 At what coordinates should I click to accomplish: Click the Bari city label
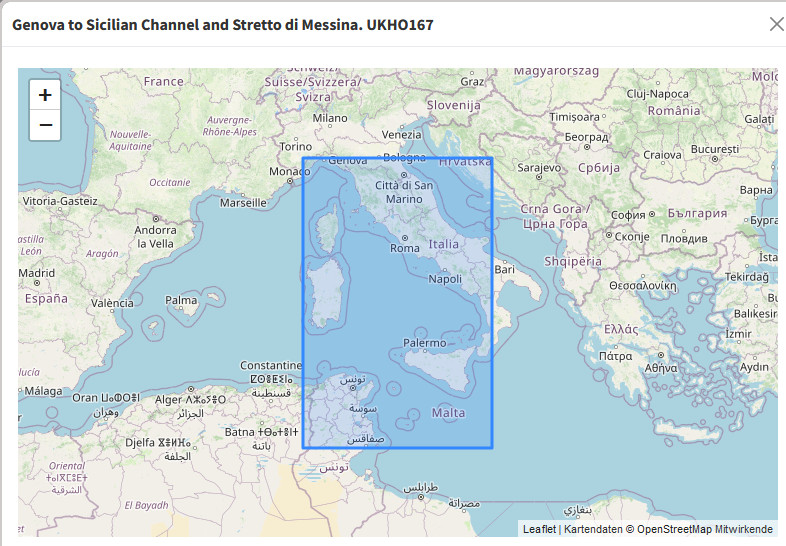point(504,269)
